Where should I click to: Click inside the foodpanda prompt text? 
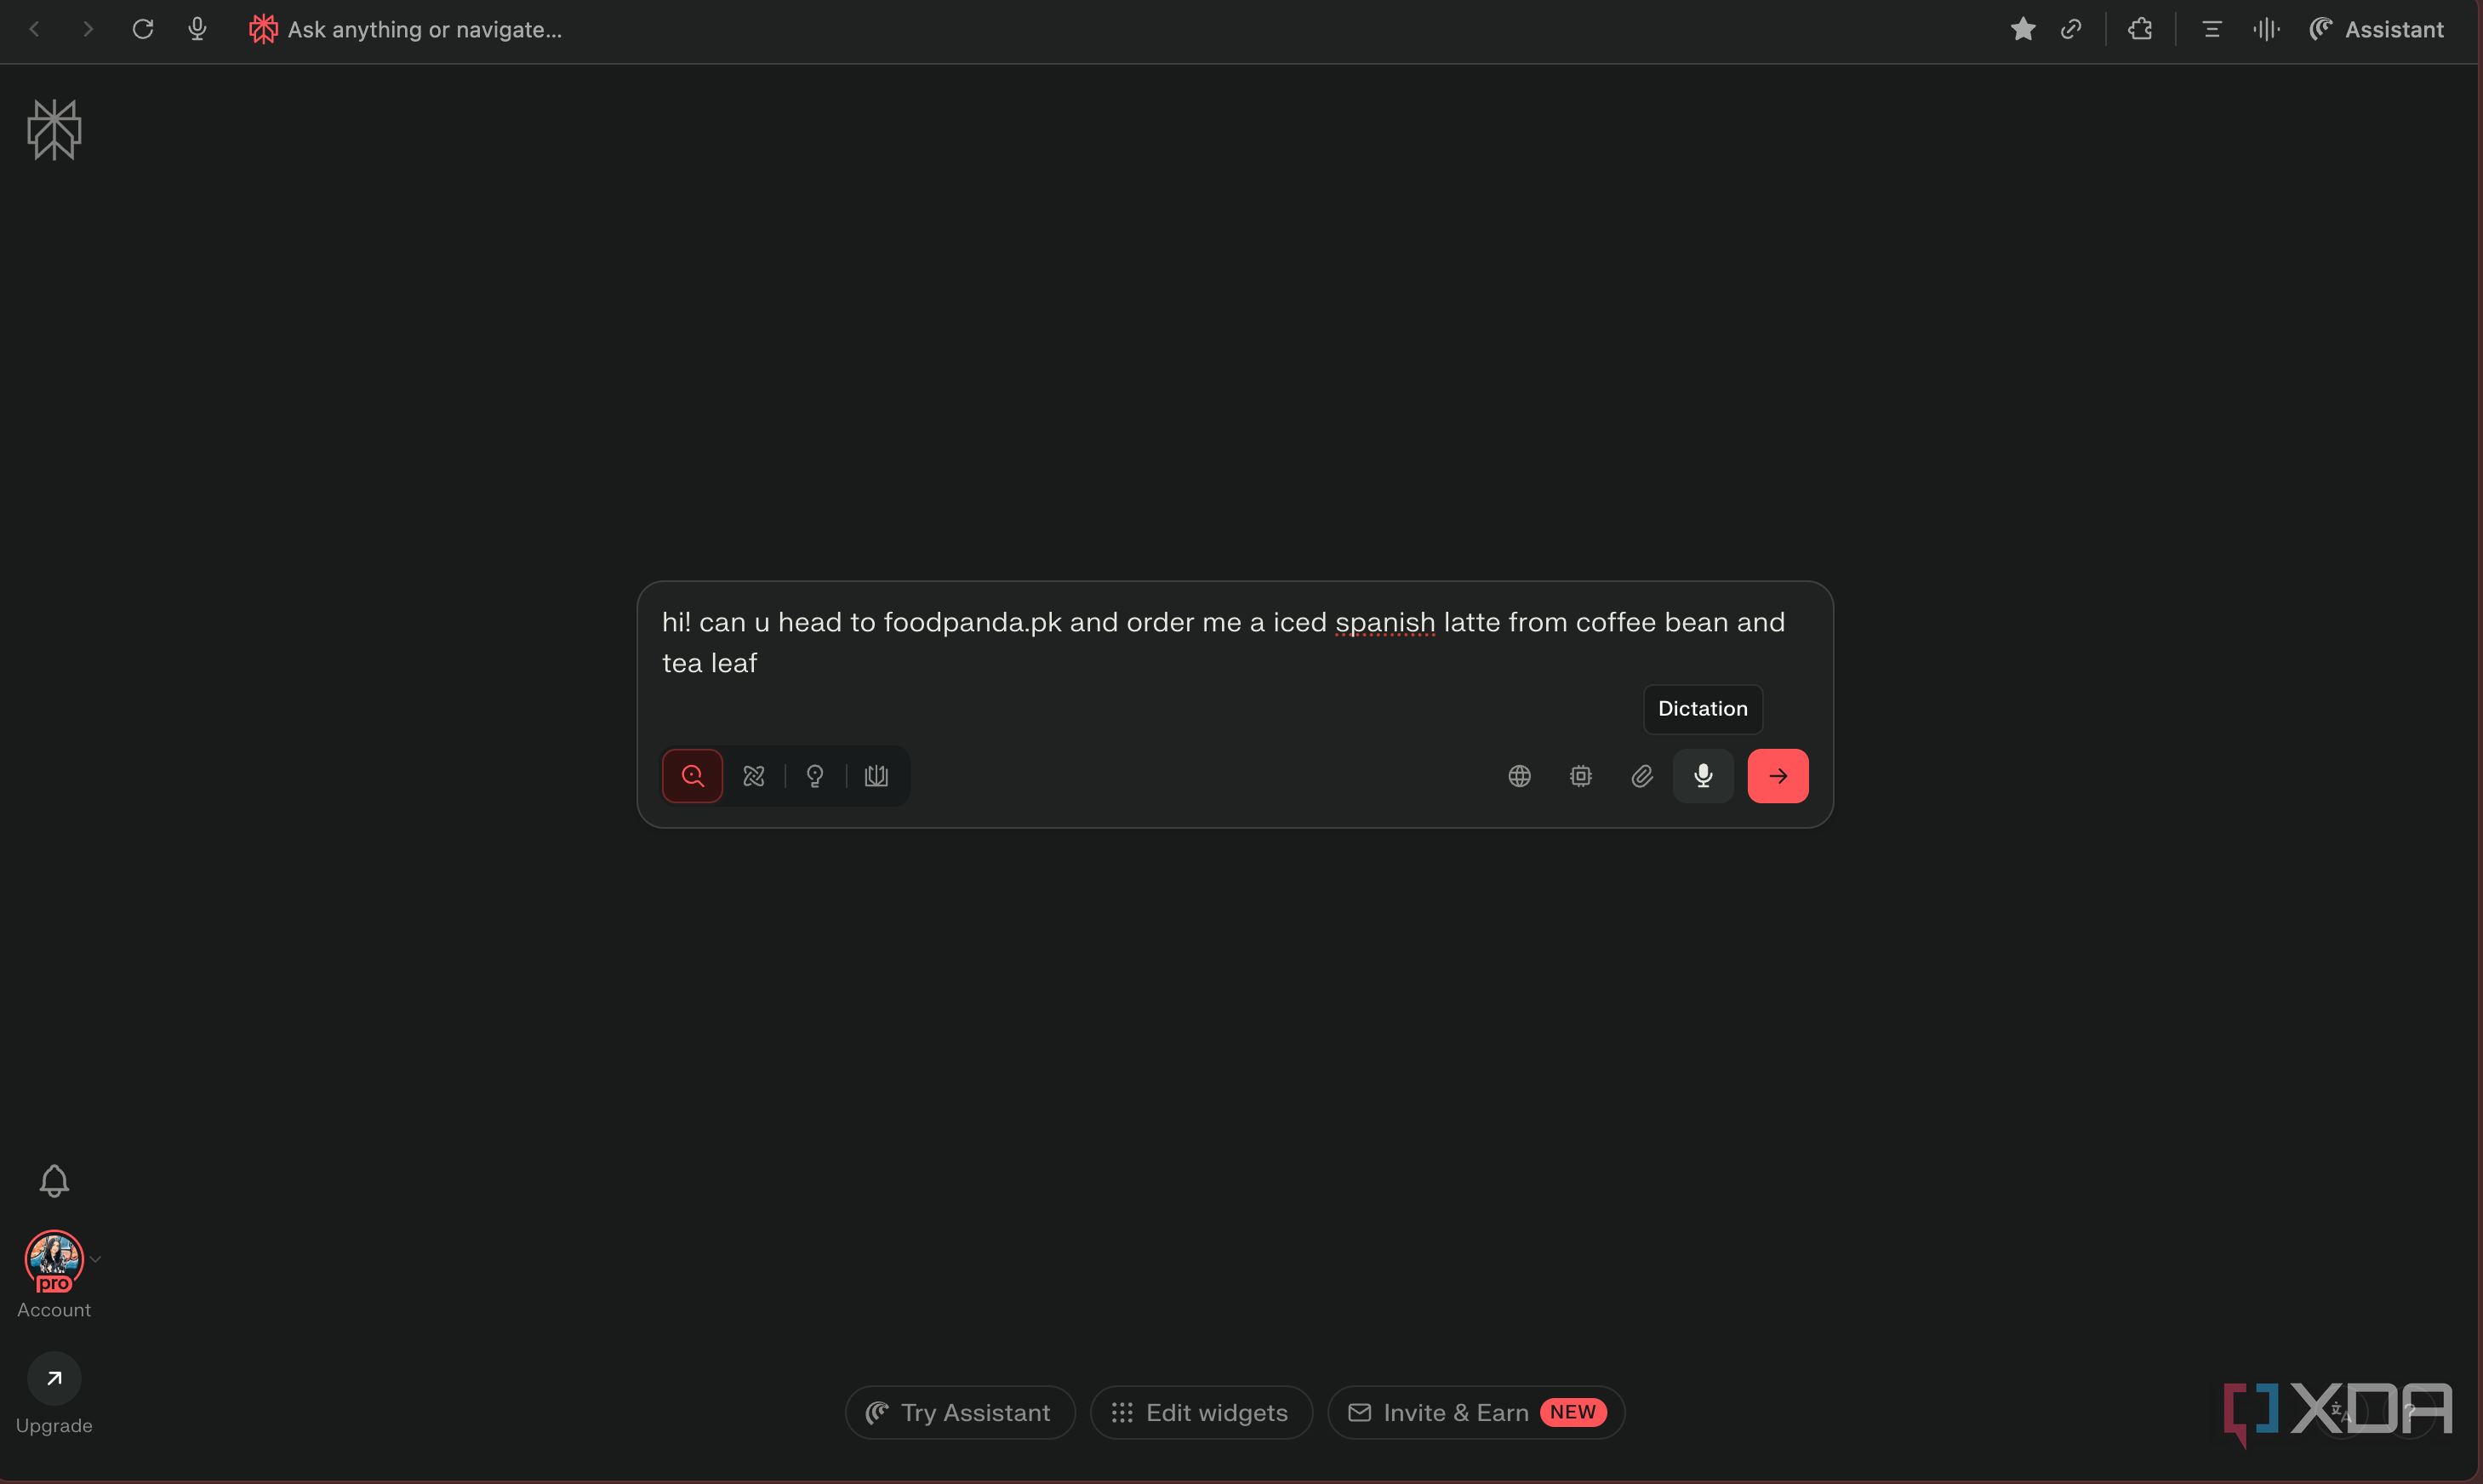pyautogui.click(x=1223, y=642)
